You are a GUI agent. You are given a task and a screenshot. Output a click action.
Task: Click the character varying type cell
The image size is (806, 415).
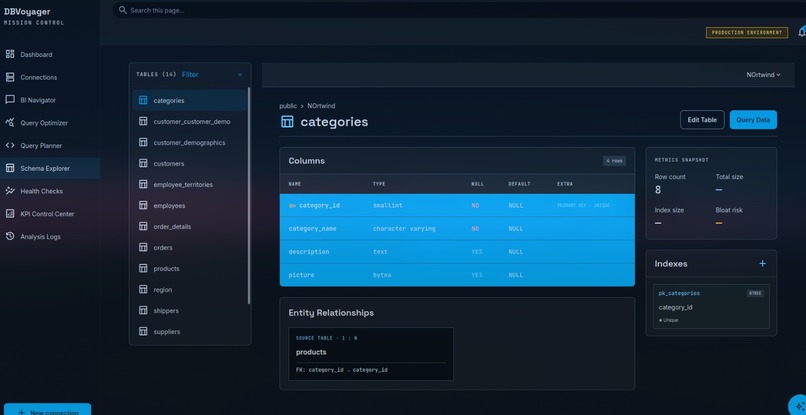[404, 229]
